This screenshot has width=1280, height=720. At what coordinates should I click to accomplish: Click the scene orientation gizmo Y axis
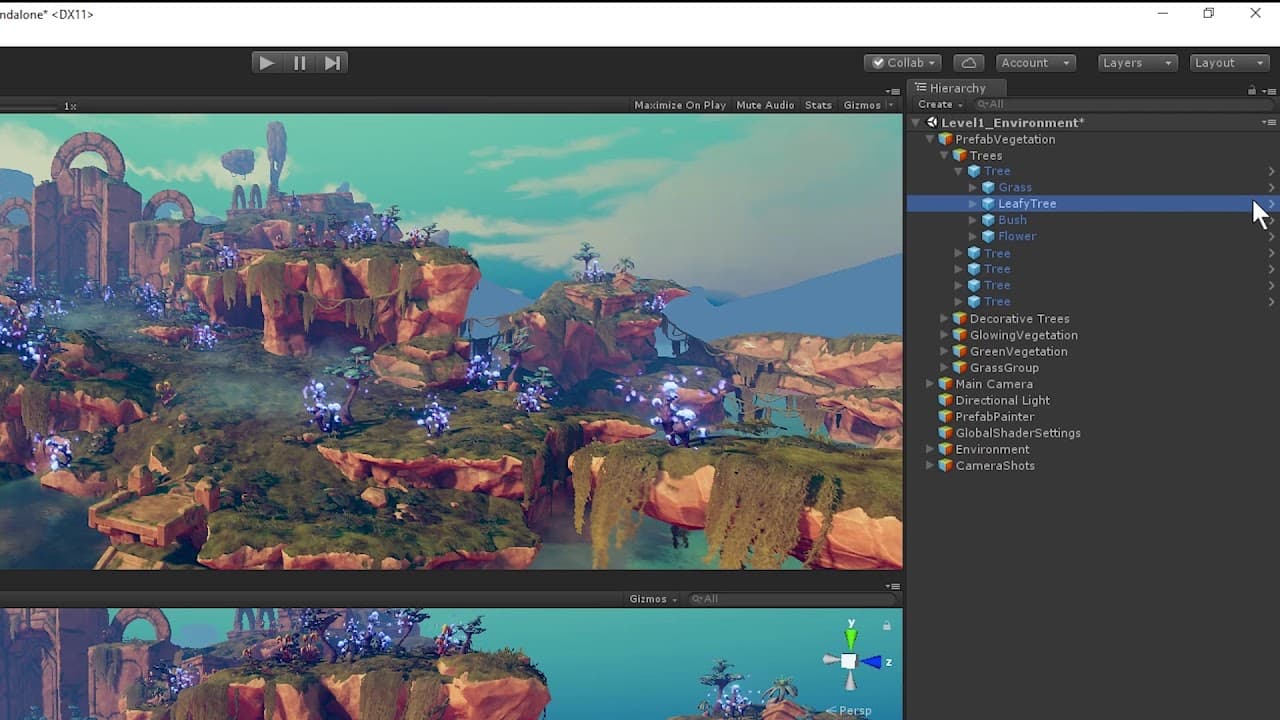(x=851, y=635)
